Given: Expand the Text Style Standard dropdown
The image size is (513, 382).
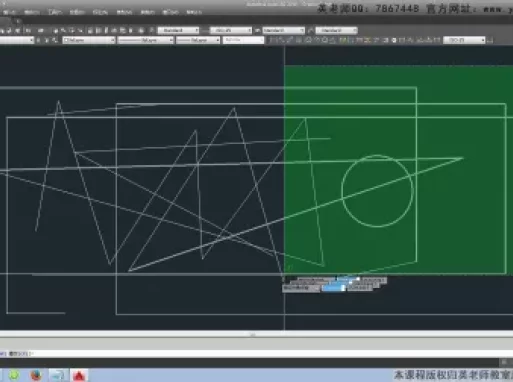Looking at the screenshot, I should click(x=178, y=30).
